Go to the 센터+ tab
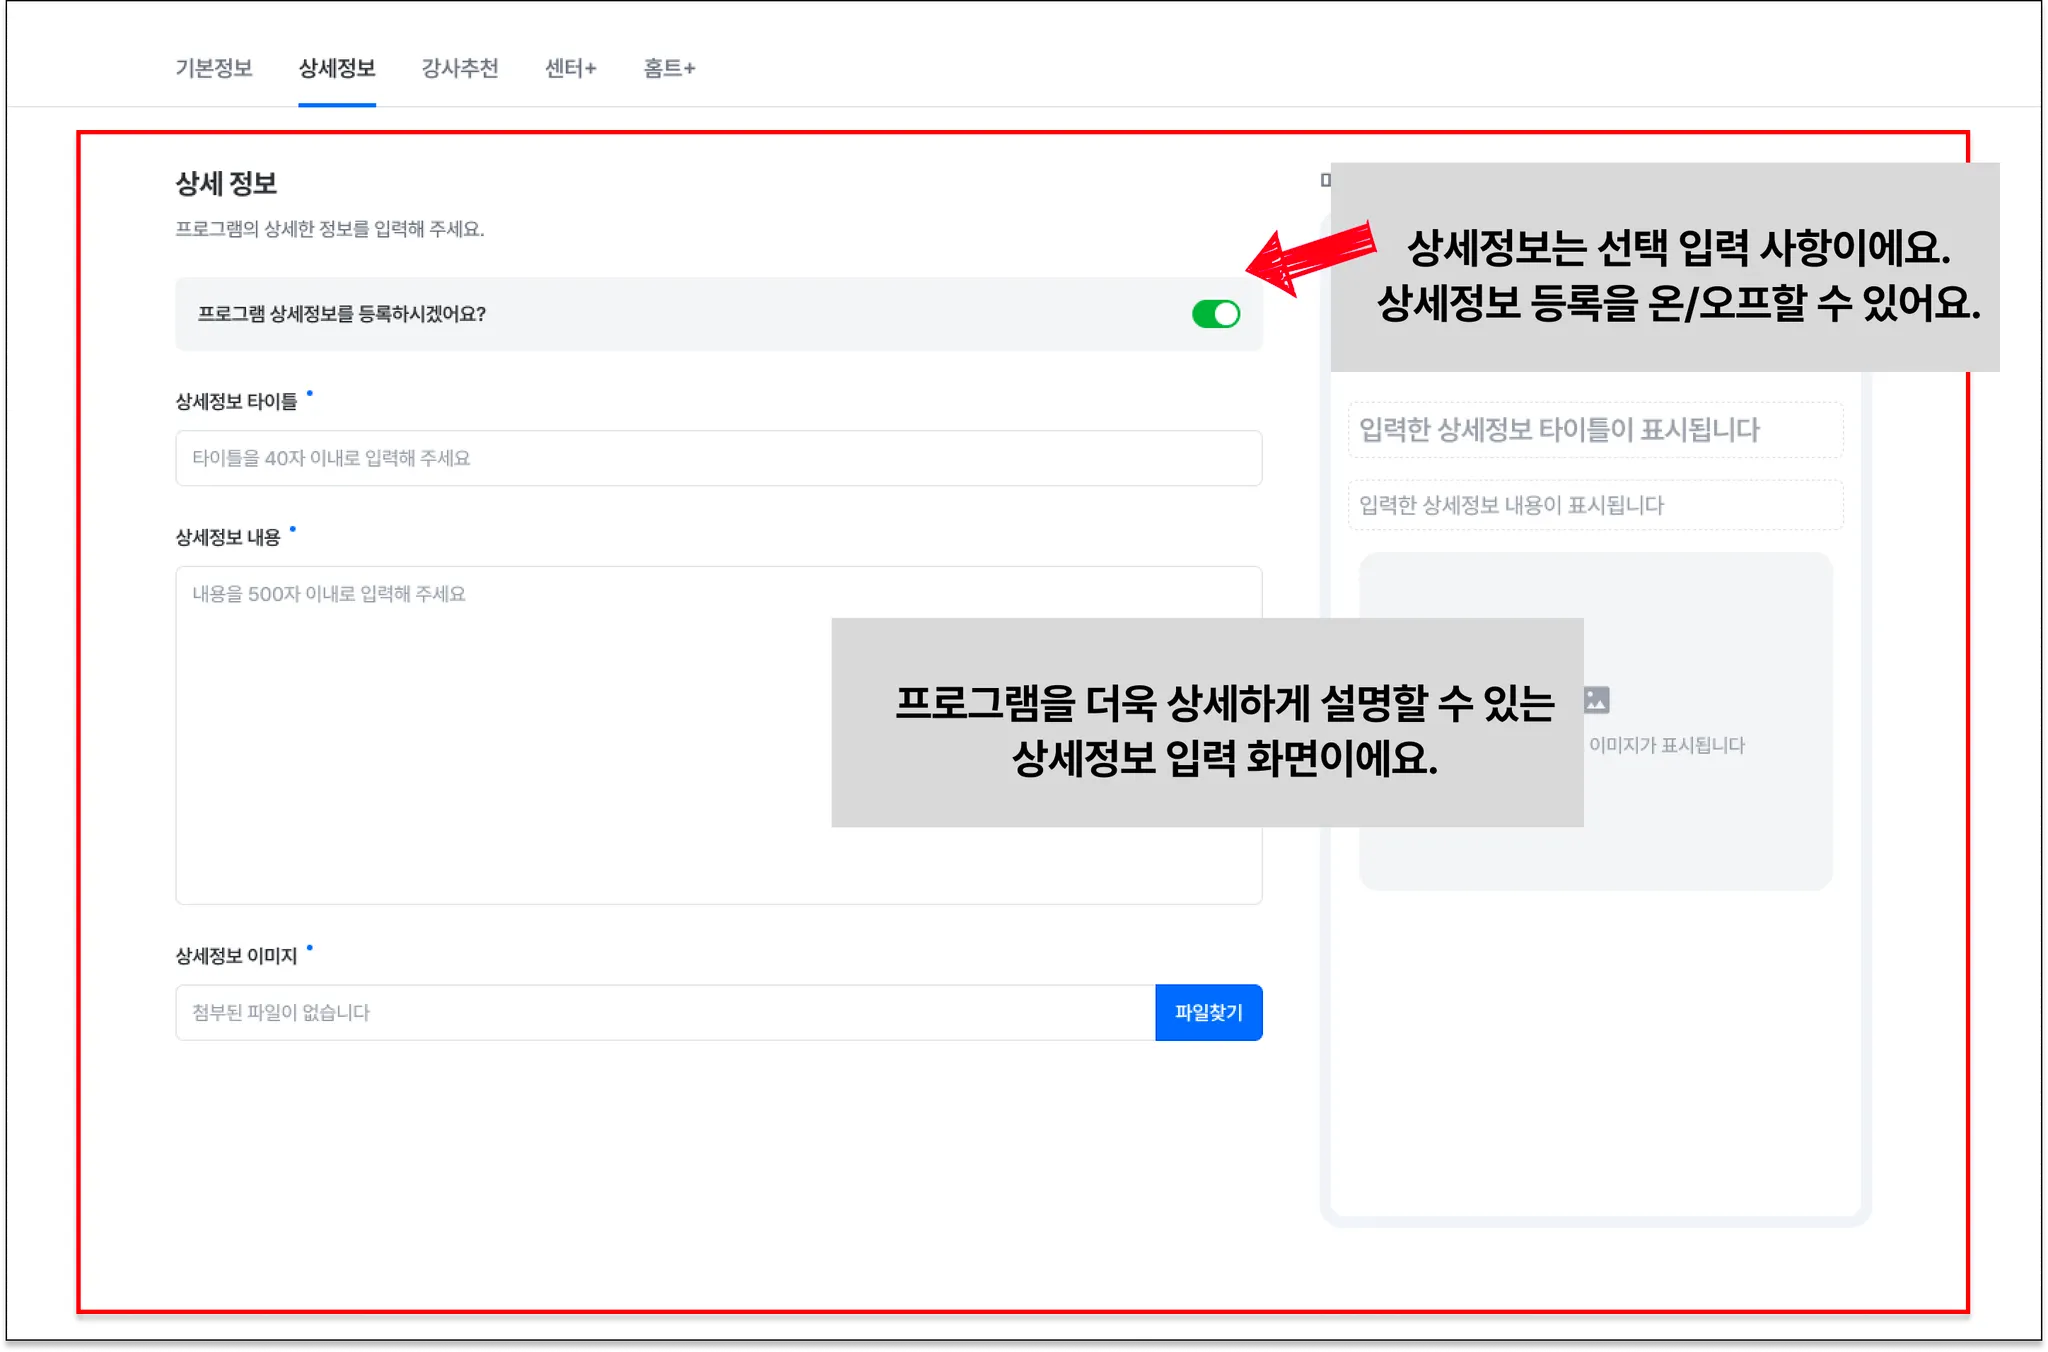This screenshot has width=2048, height=1352. pyautogui.click(x=570, y=68)
